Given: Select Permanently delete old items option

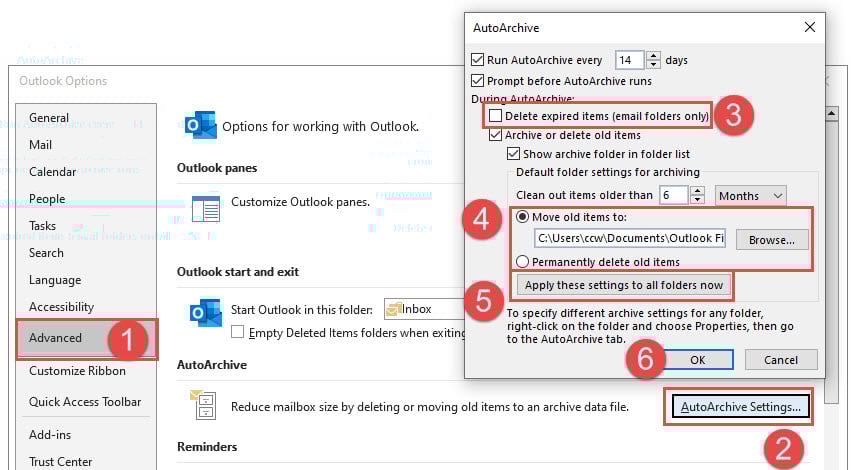Looking at the screenshot, I should pyautogui.click(x=522, y=262).
